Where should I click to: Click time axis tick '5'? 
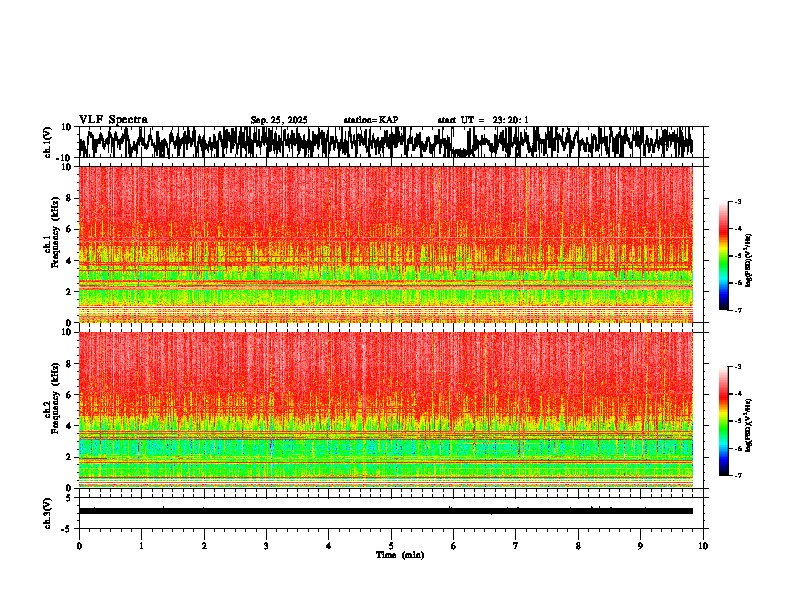click(391, 546)
